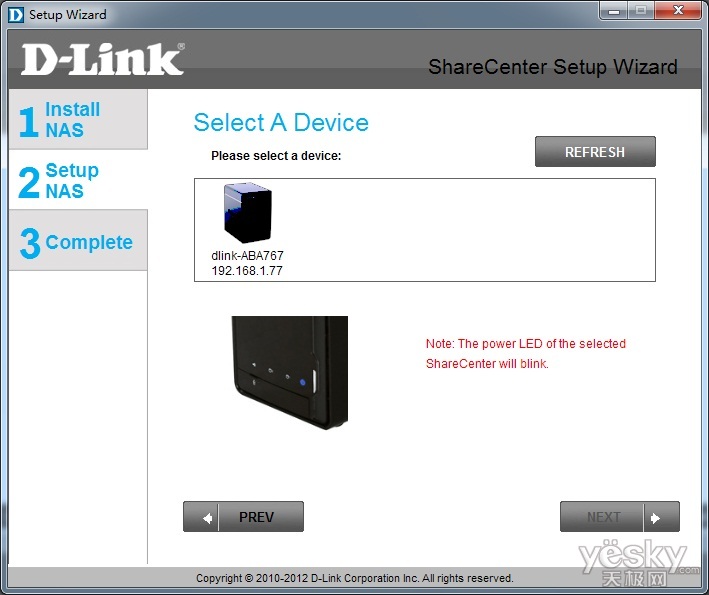This screenshot has width=709, height=595.
Task: Go back using the PREV label
Action: coord(256,517)
